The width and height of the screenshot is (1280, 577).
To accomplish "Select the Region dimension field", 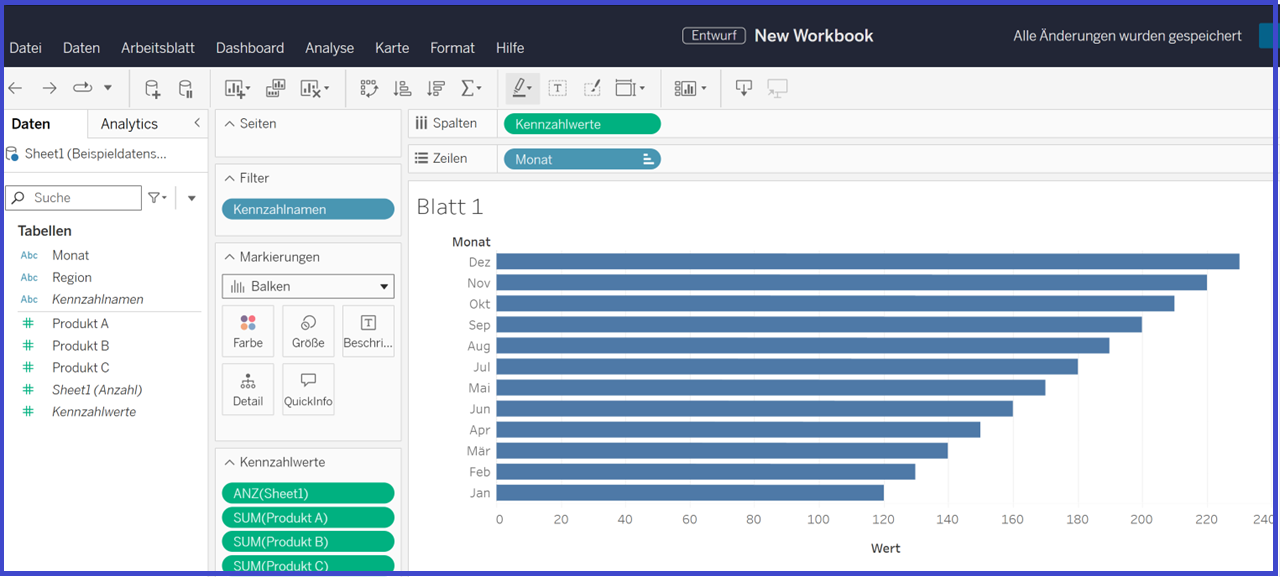I will (72, 277).
